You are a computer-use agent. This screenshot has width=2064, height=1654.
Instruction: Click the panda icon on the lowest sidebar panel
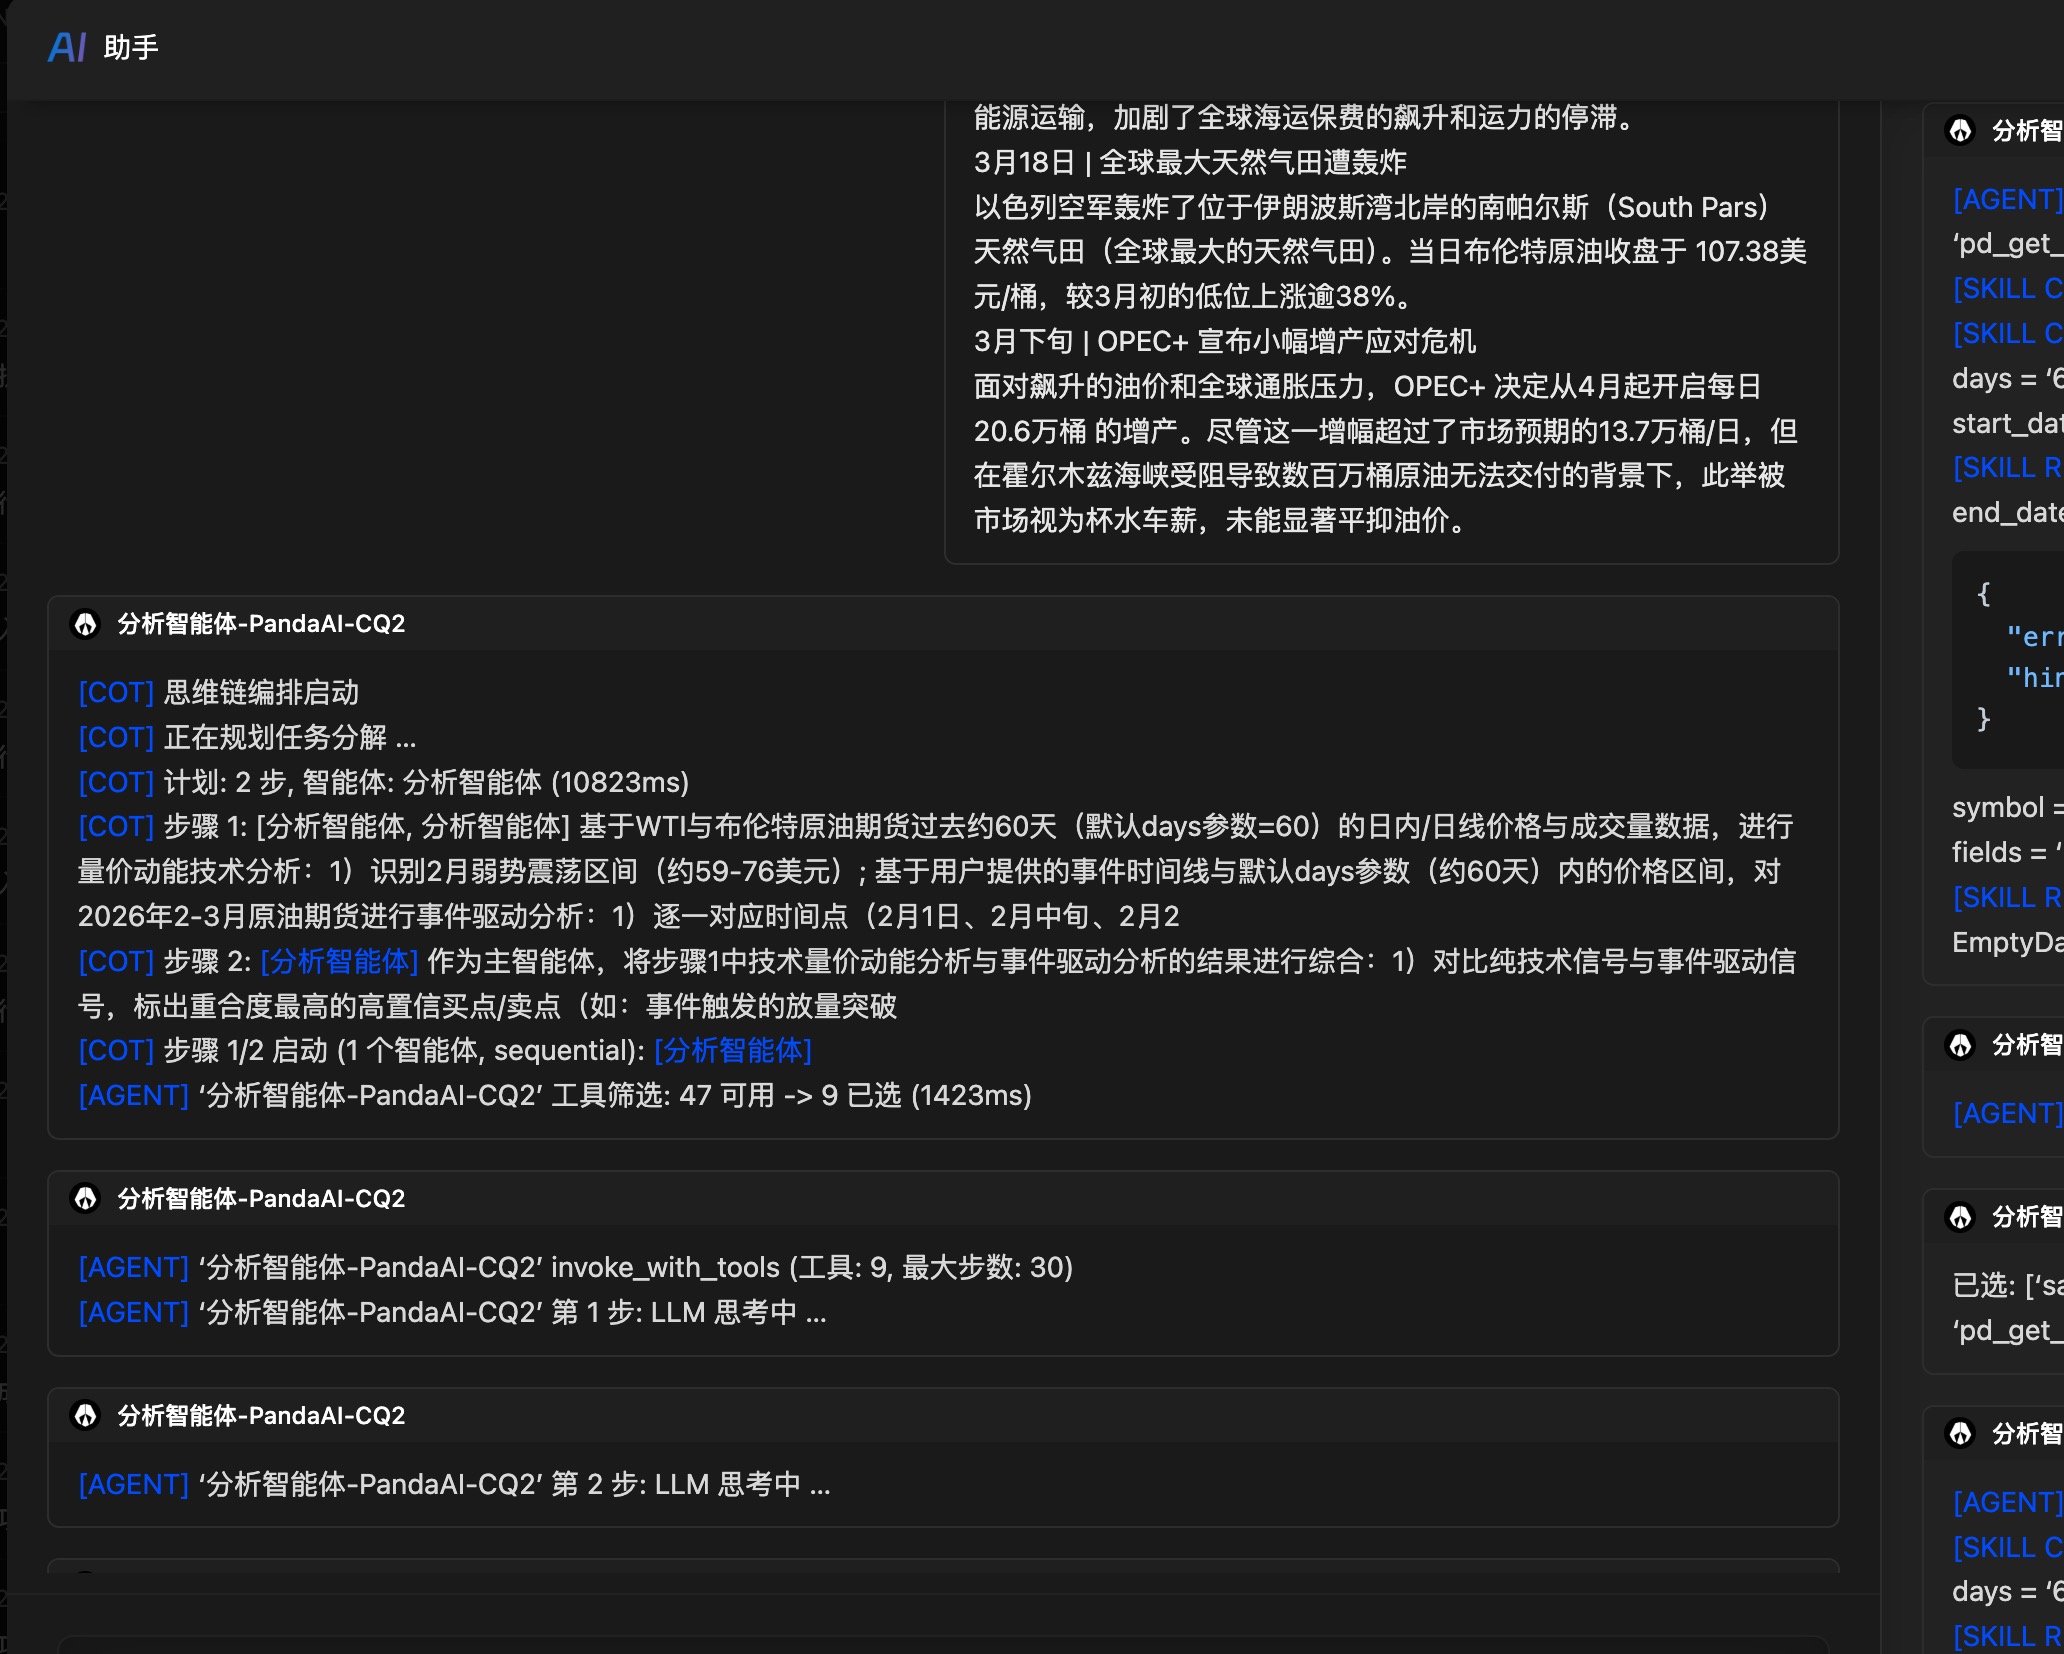1960,1433
